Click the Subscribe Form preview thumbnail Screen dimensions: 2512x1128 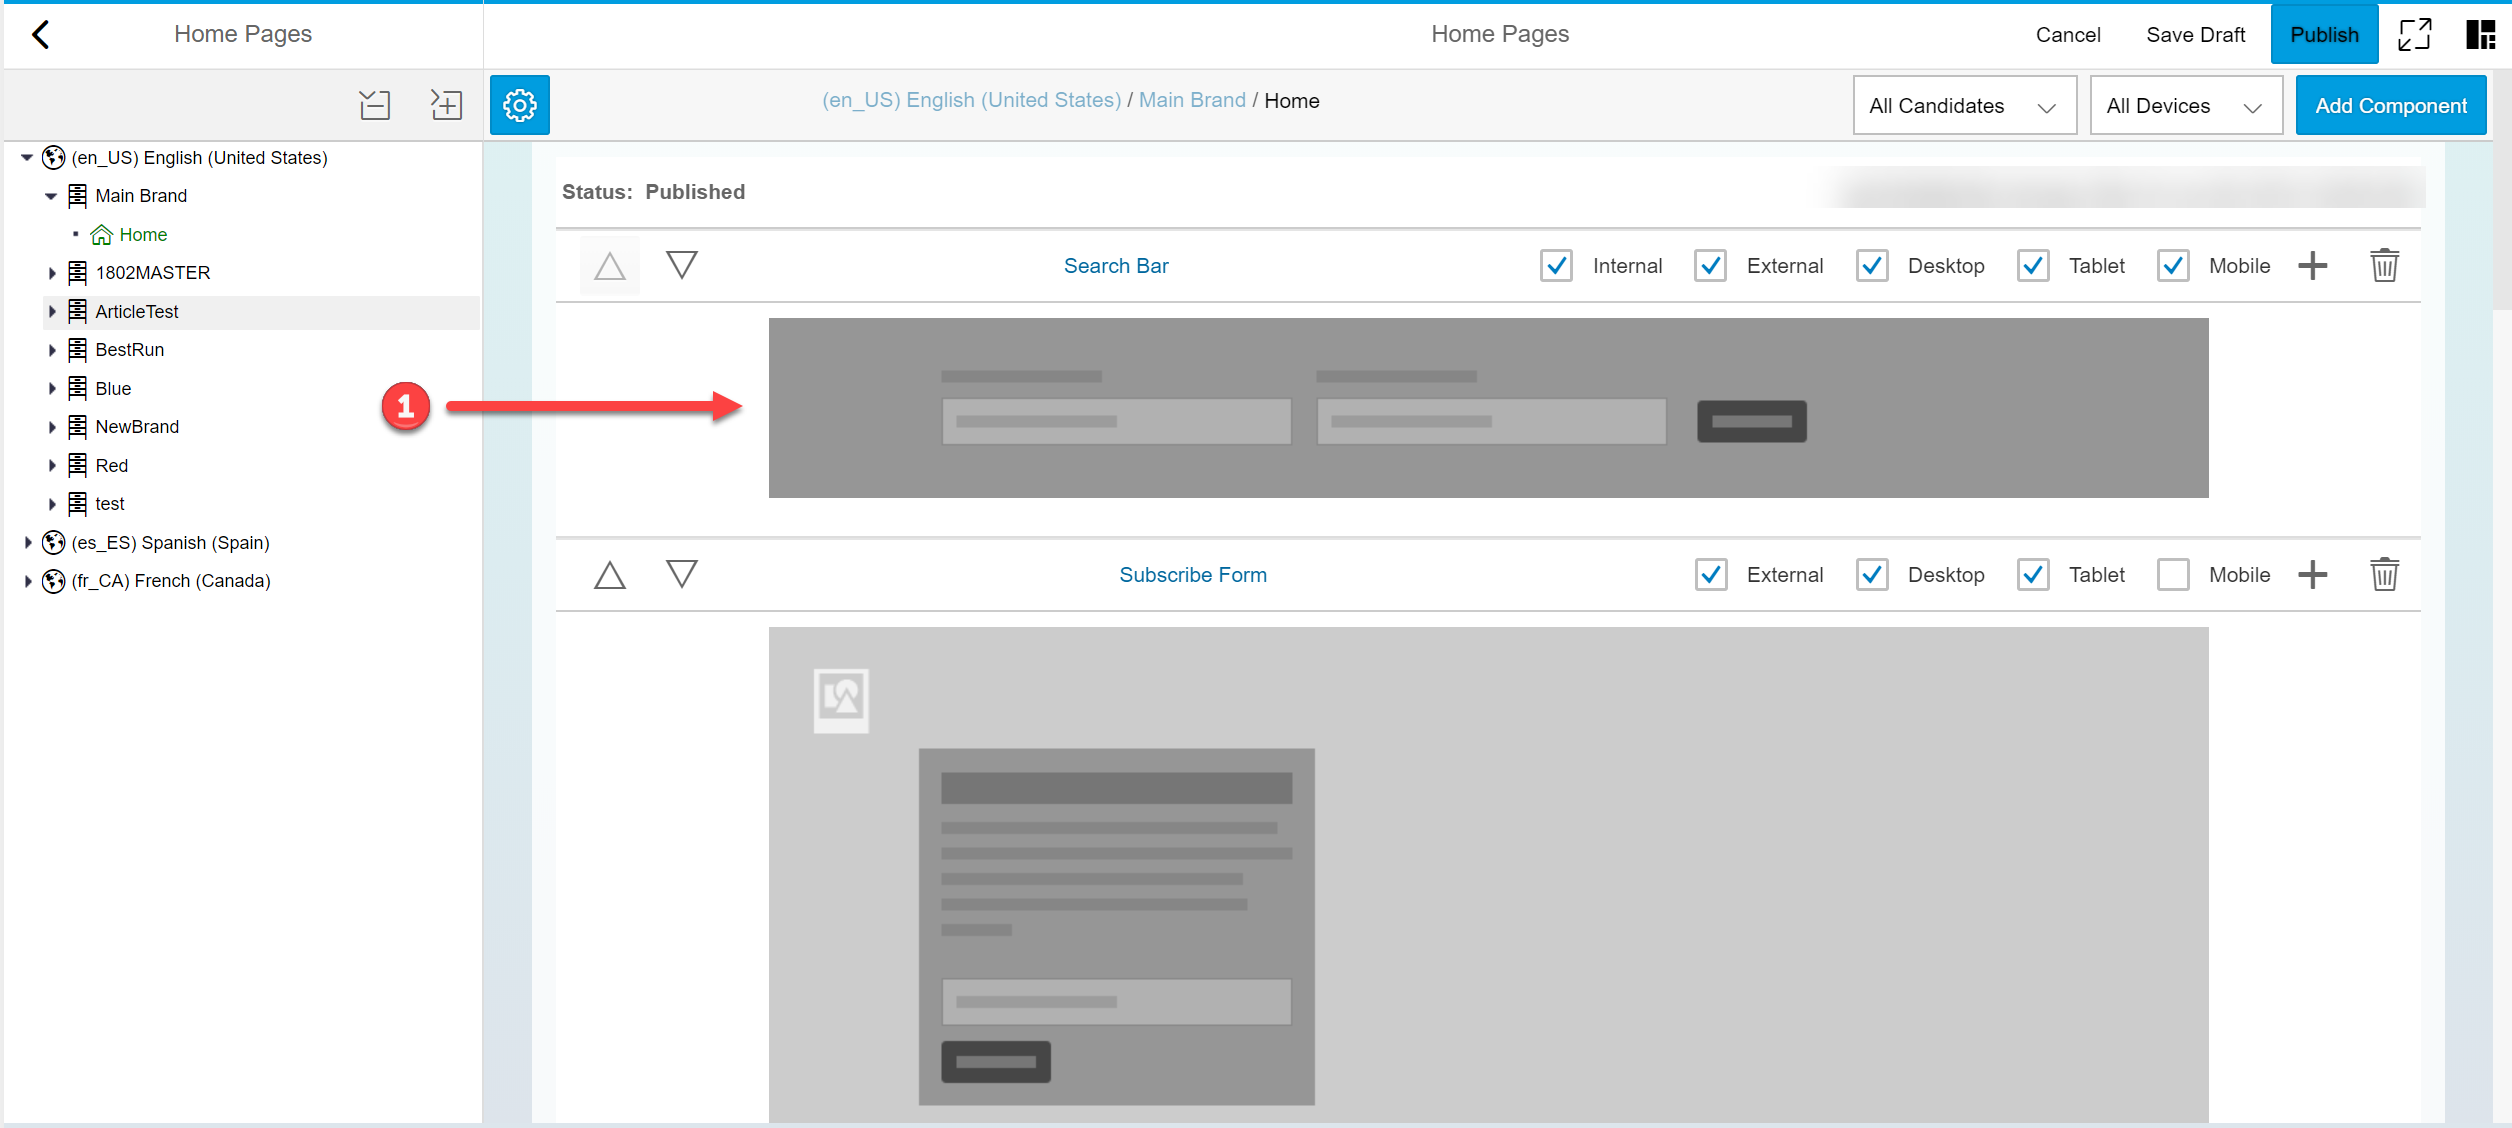click(x=1488, y=875)
